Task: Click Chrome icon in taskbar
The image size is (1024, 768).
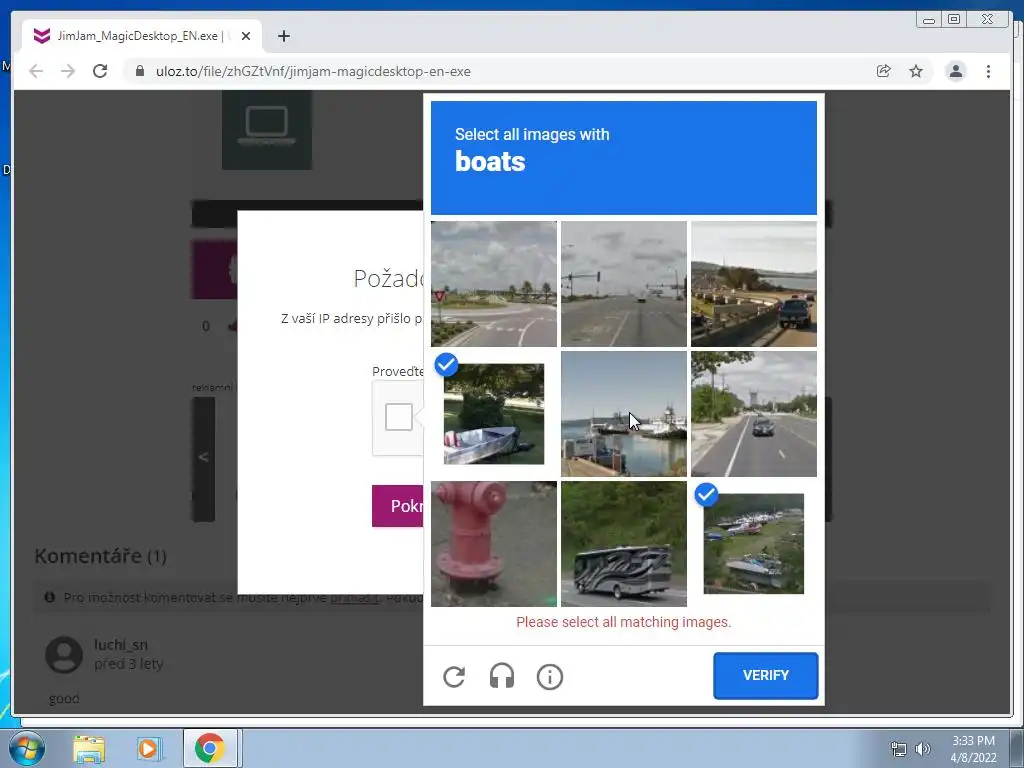Action: 210,748
